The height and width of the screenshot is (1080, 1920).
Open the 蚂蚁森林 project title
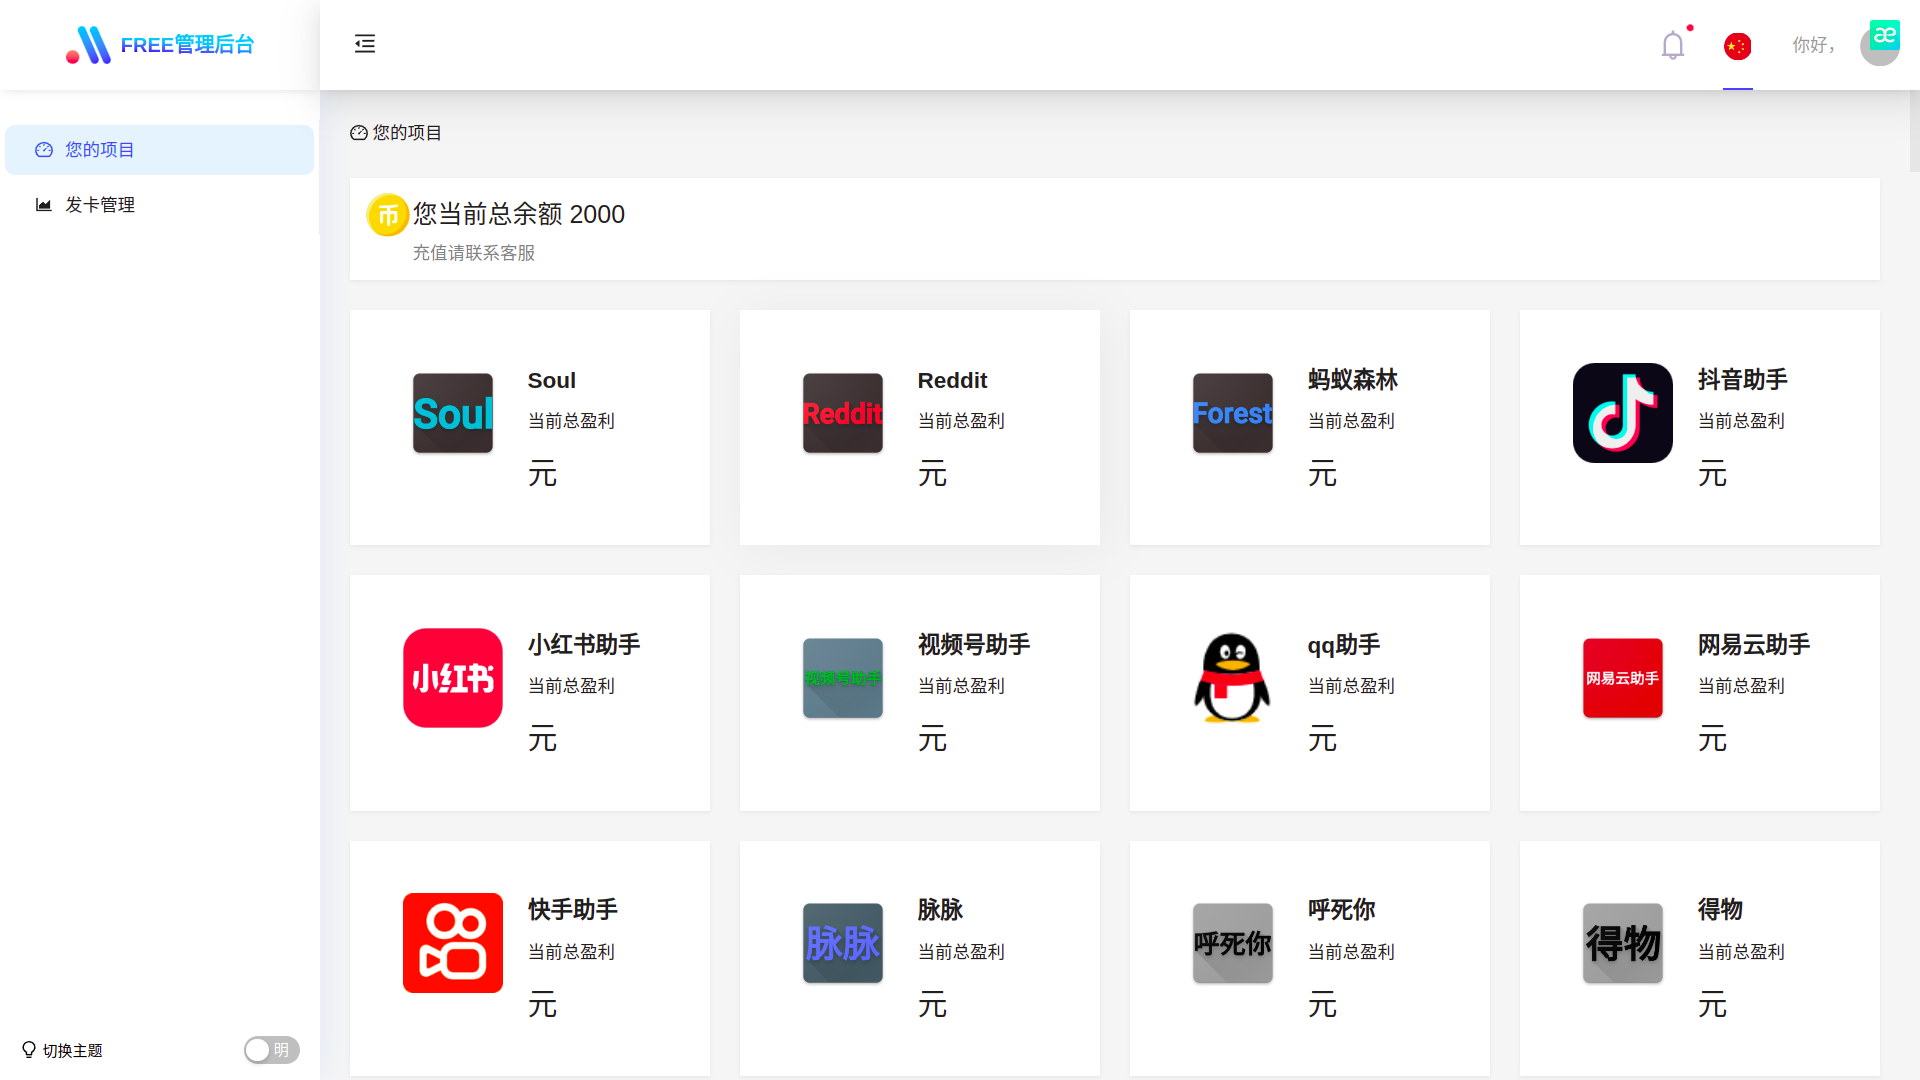pos(1353,380)
